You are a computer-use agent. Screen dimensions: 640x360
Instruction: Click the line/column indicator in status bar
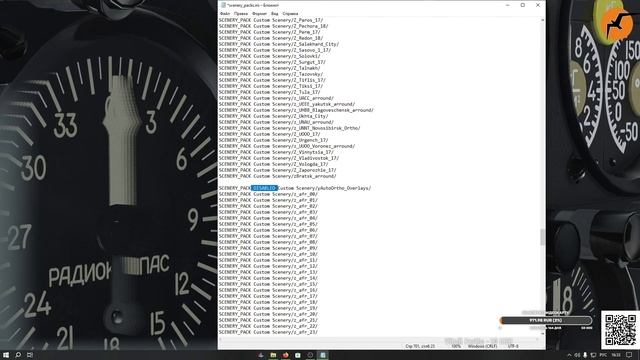tap(420, 346)
